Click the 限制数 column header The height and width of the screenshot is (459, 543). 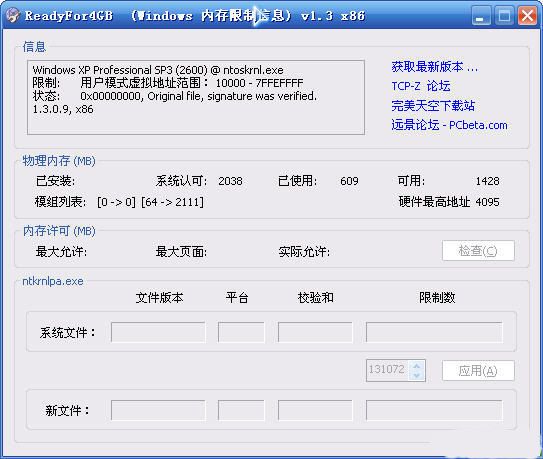[437, 298]
